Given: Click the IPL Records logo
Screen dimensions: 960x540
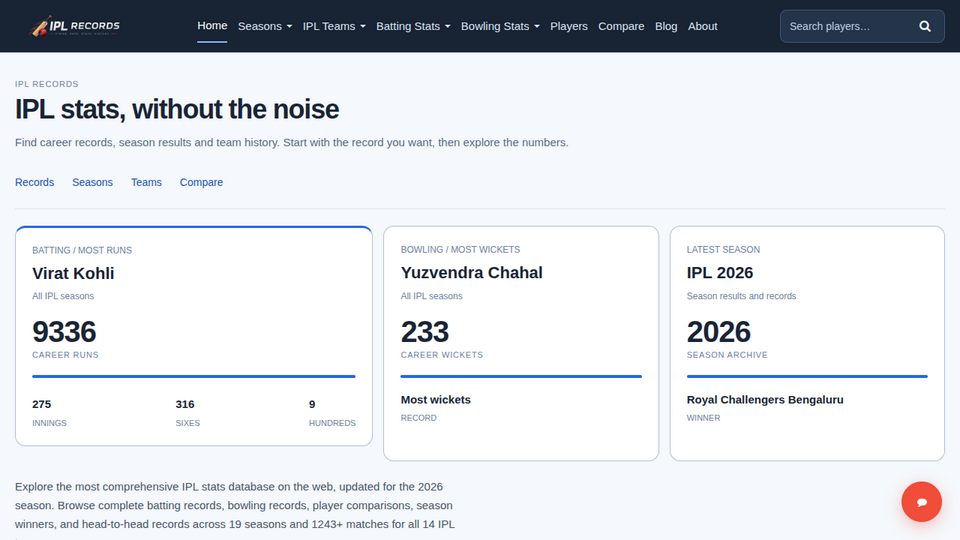Looking at the screenshot, I should pos(74,26).
